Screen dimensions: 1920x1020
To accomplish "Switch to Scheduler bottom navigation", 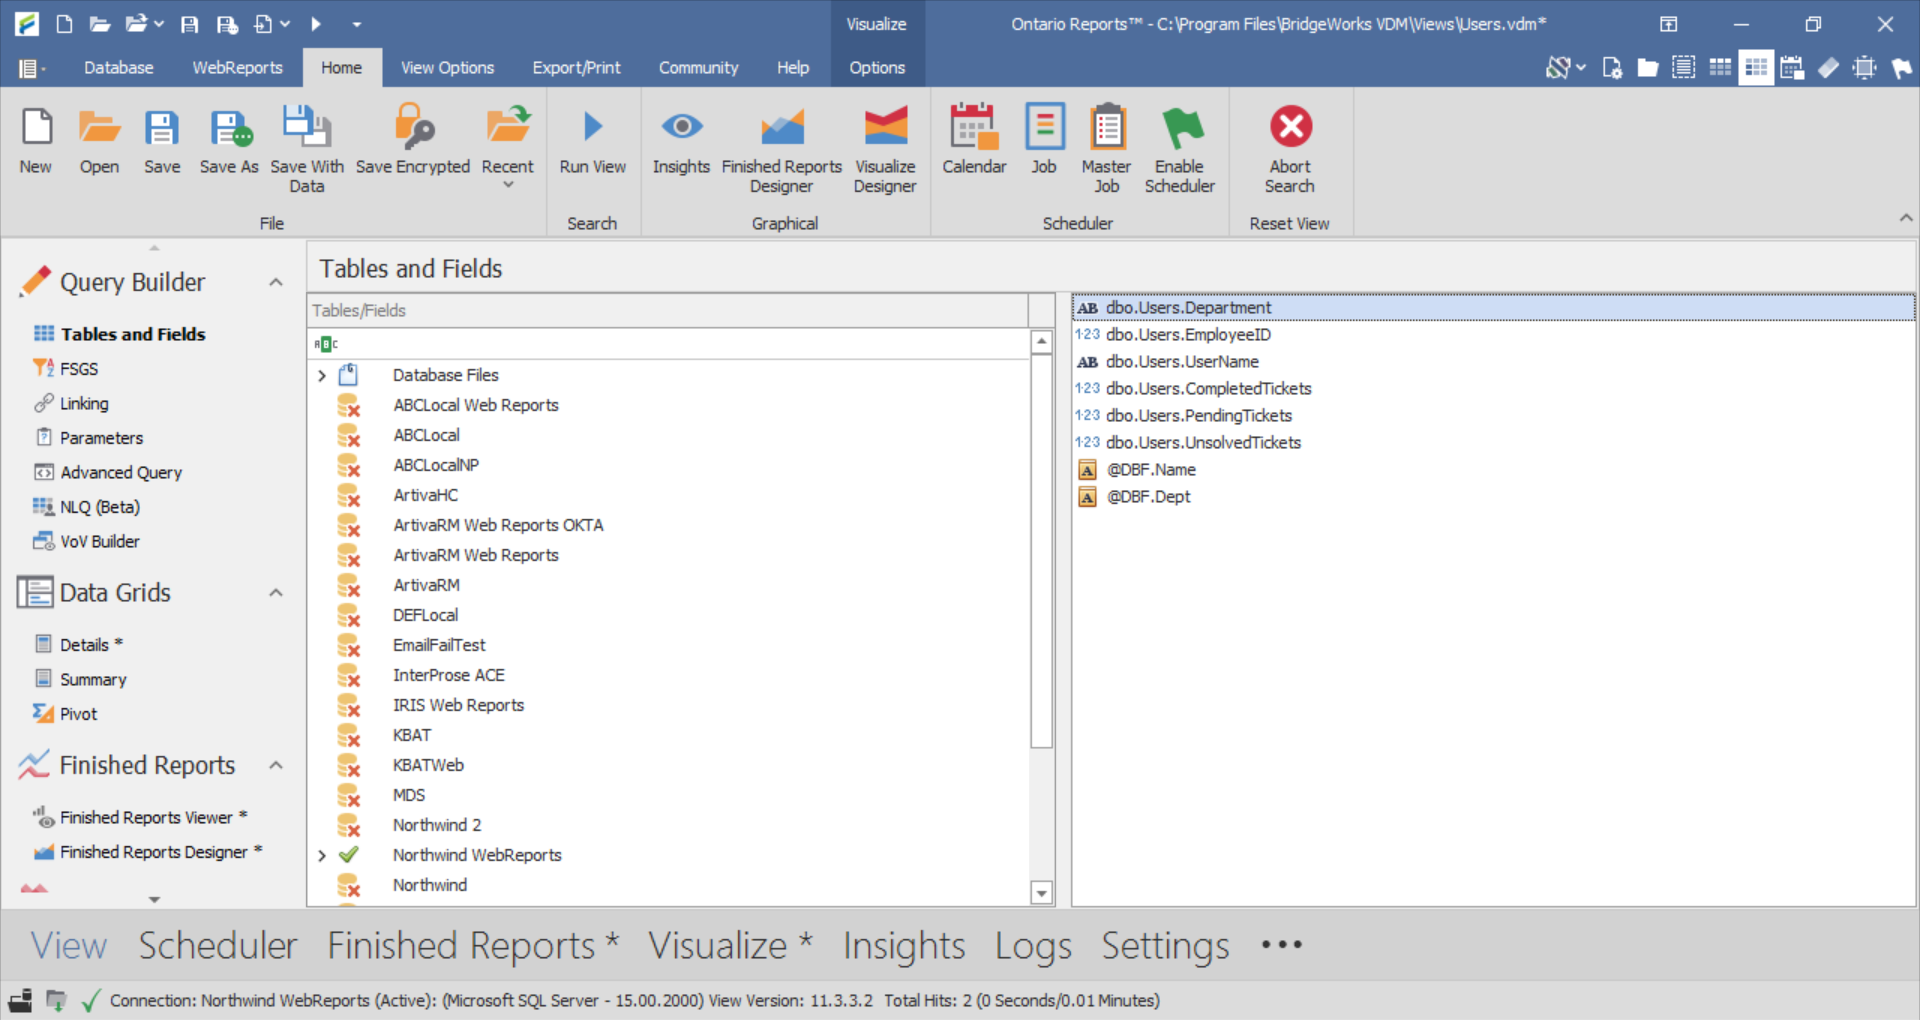I will coord(218,946).
